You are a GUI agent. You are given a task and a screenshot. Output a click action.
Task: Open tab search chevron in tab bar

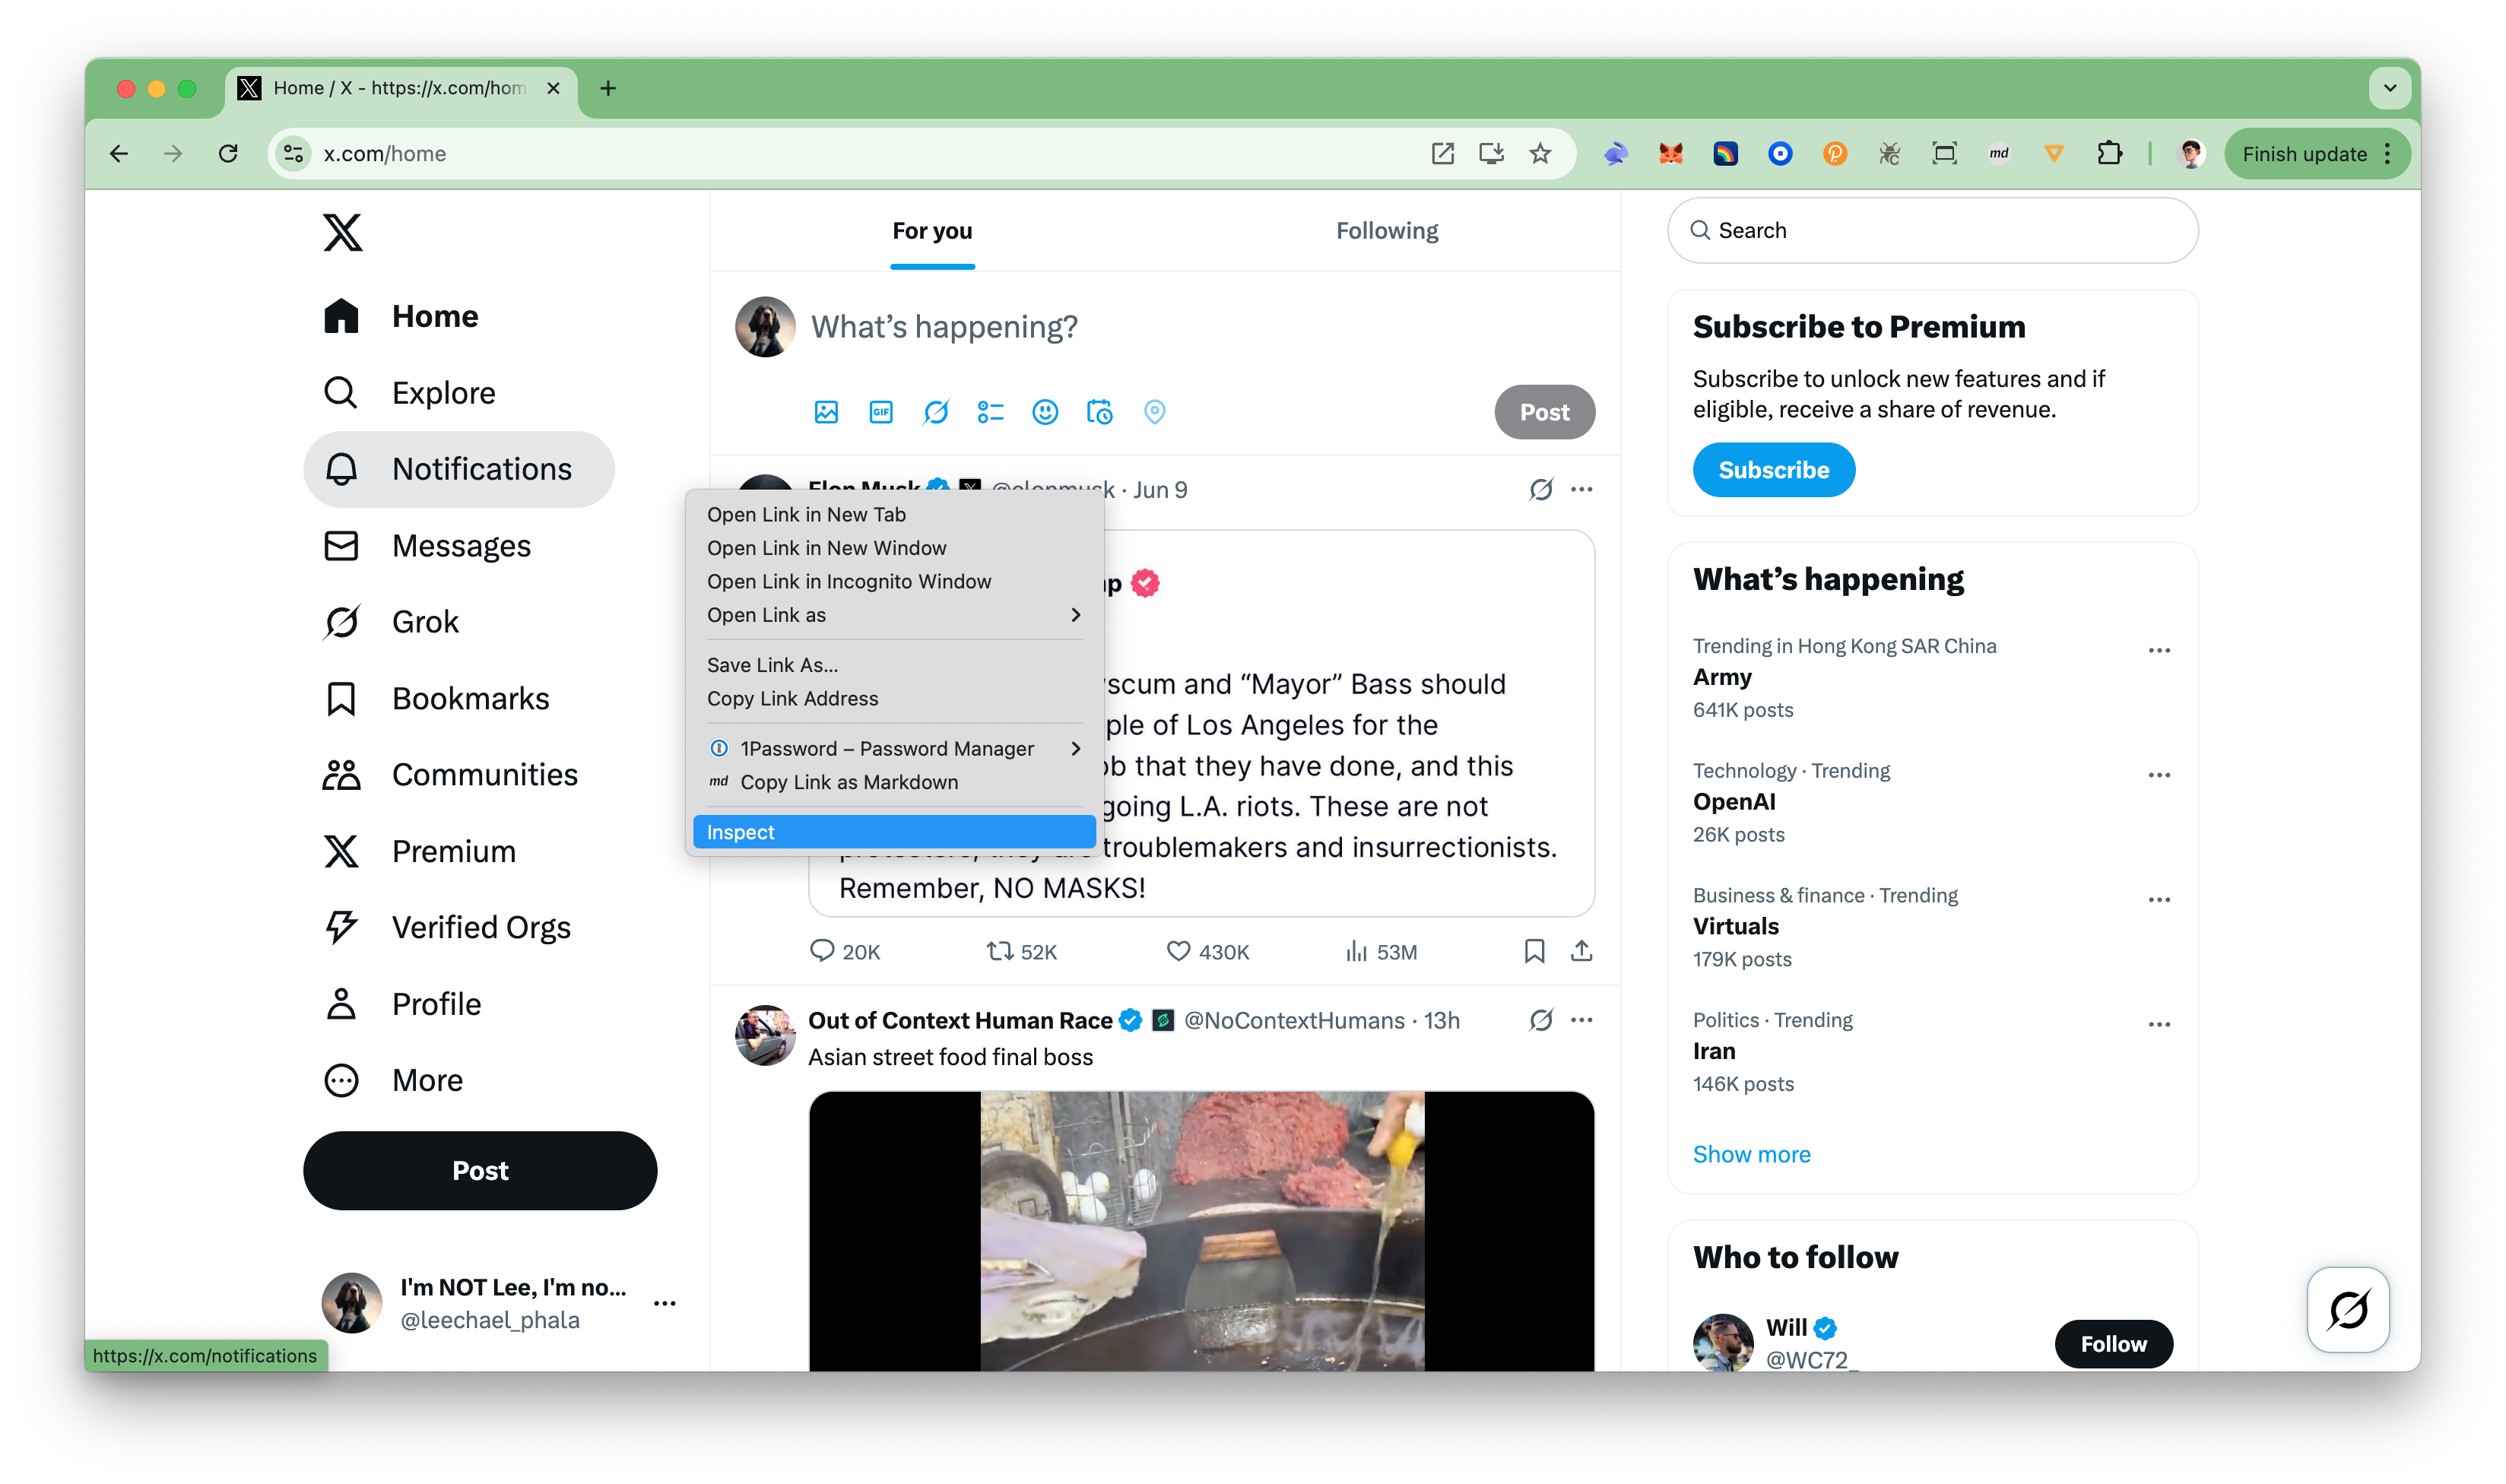click(2390, 88)
